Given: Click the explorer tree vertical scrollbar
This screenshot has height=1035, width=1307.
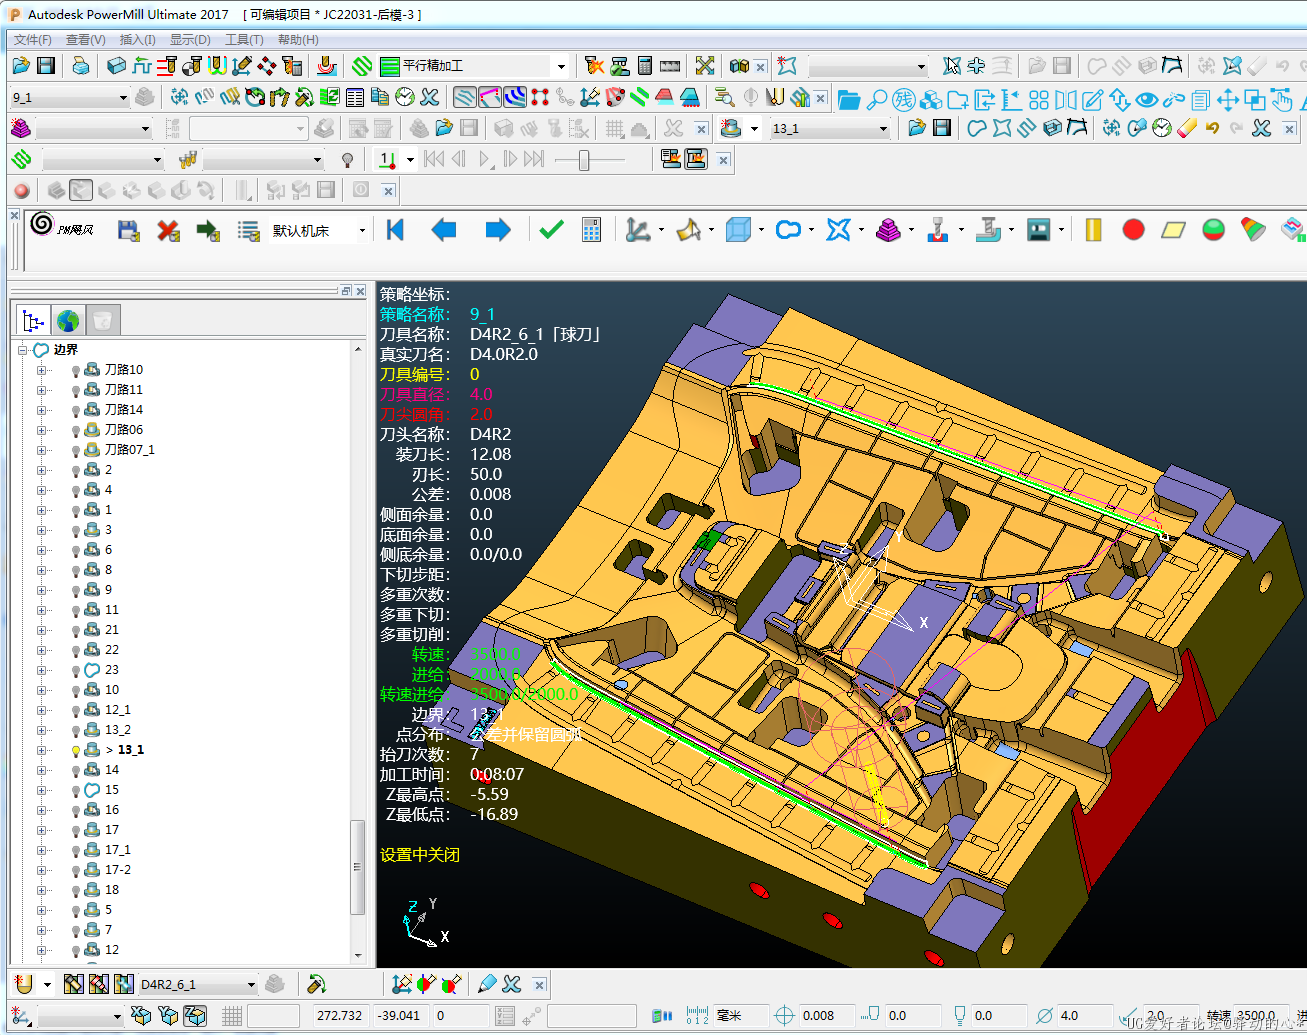Looking at the screenshot, I should pyautogui.click(x=357, y=866).
